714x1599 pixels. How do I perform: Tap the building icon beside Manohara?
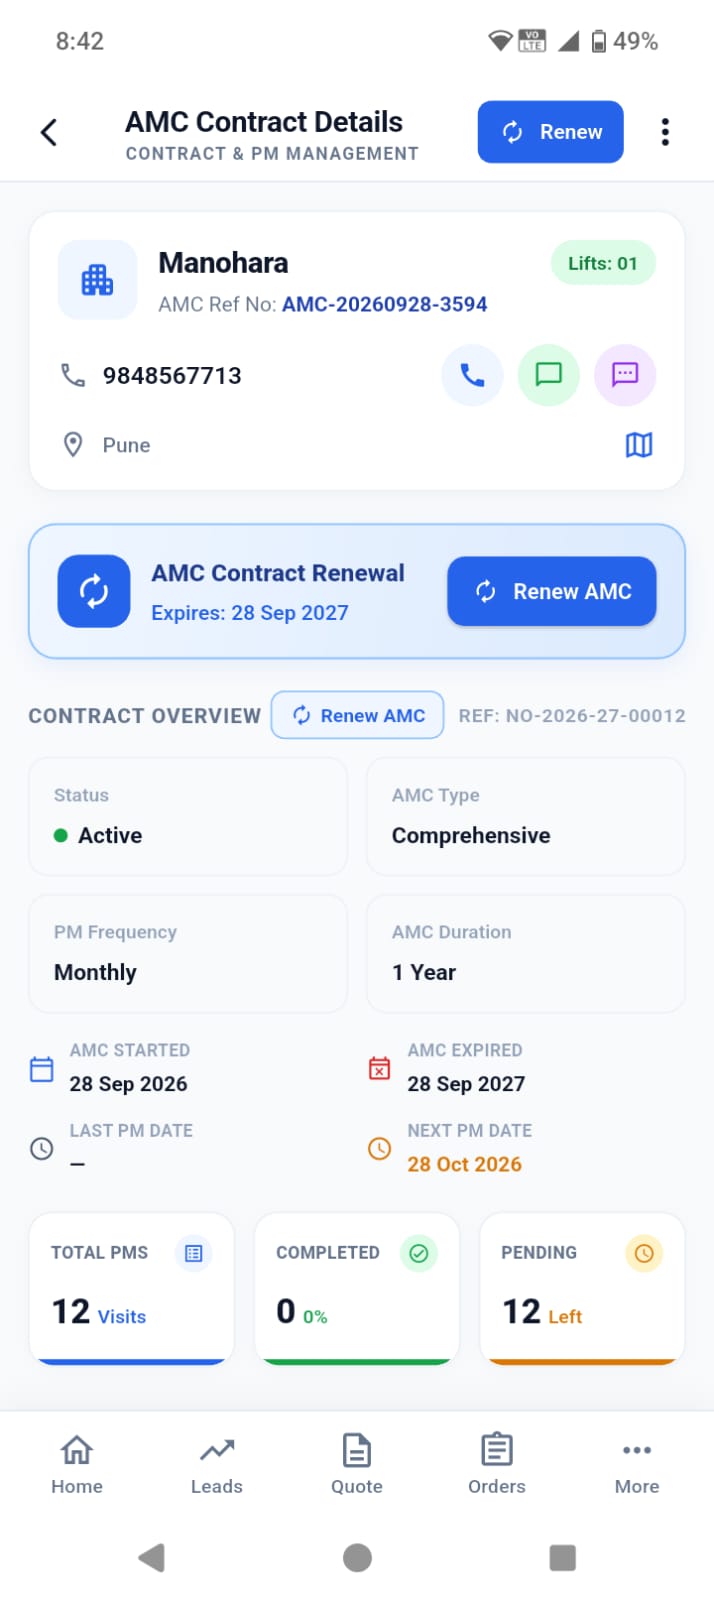(97, 280)
